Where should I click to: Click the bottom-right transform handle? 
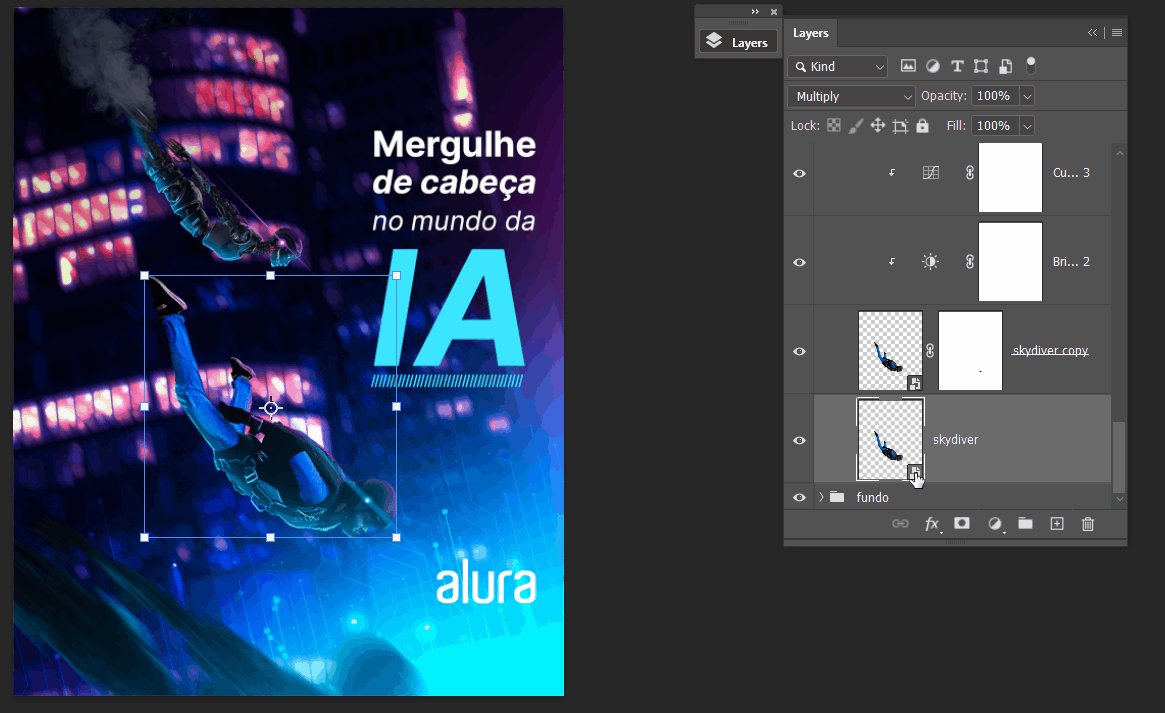pyautogui.click(x=396, y=537)
